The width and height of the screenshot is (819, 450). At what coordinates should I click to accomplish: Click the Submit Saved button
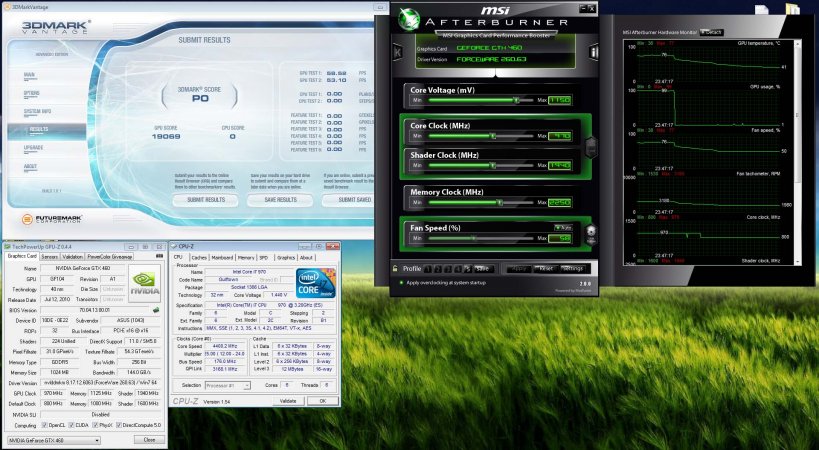(349, 200)
